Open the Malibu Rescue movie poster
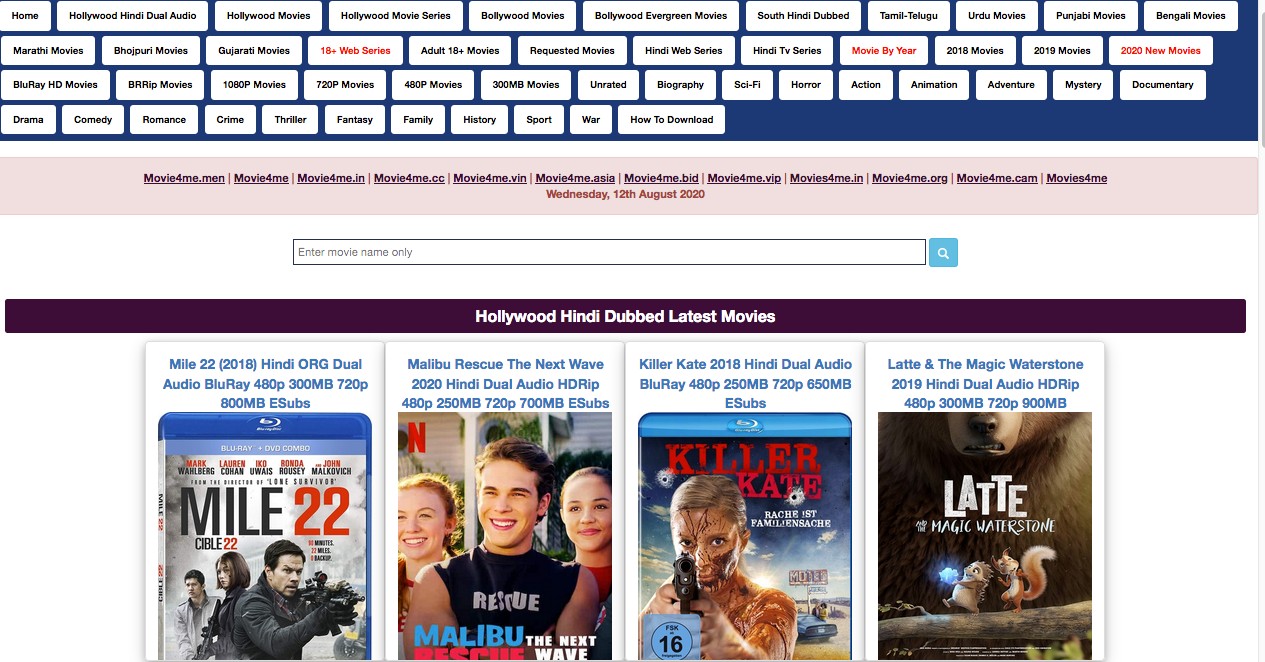The height and width of the screenshot is (662, 1265). coord(504,536)
